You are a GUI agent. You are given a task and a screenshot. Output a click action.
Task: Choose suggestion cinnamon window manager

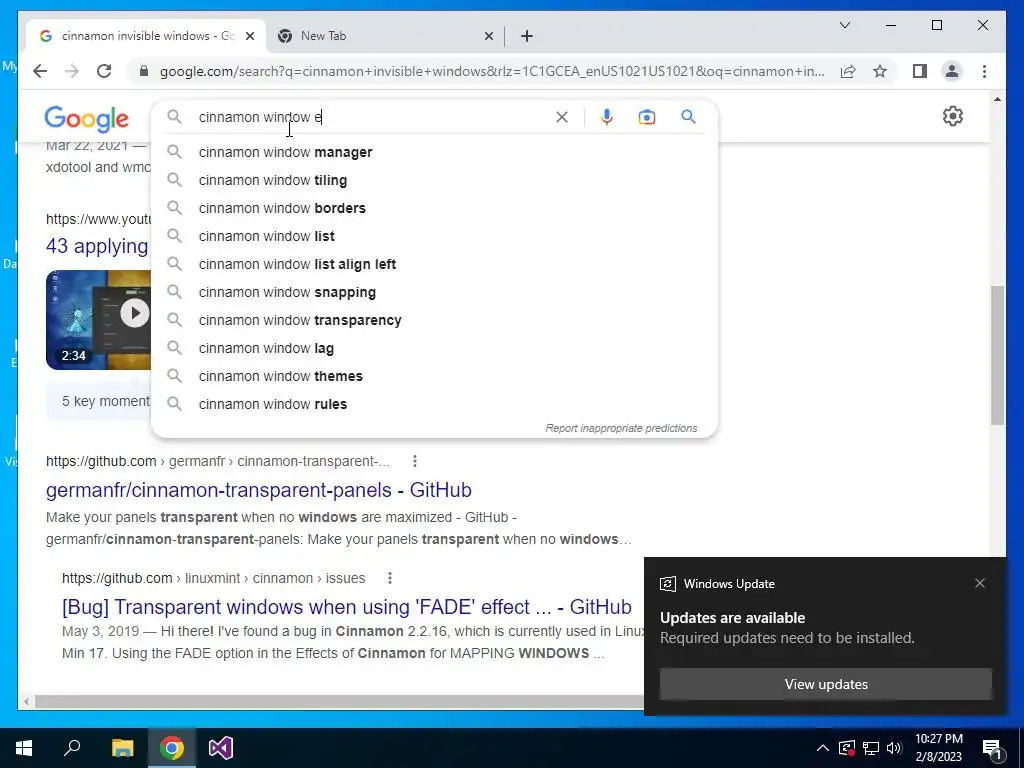(x=434, y=152)
